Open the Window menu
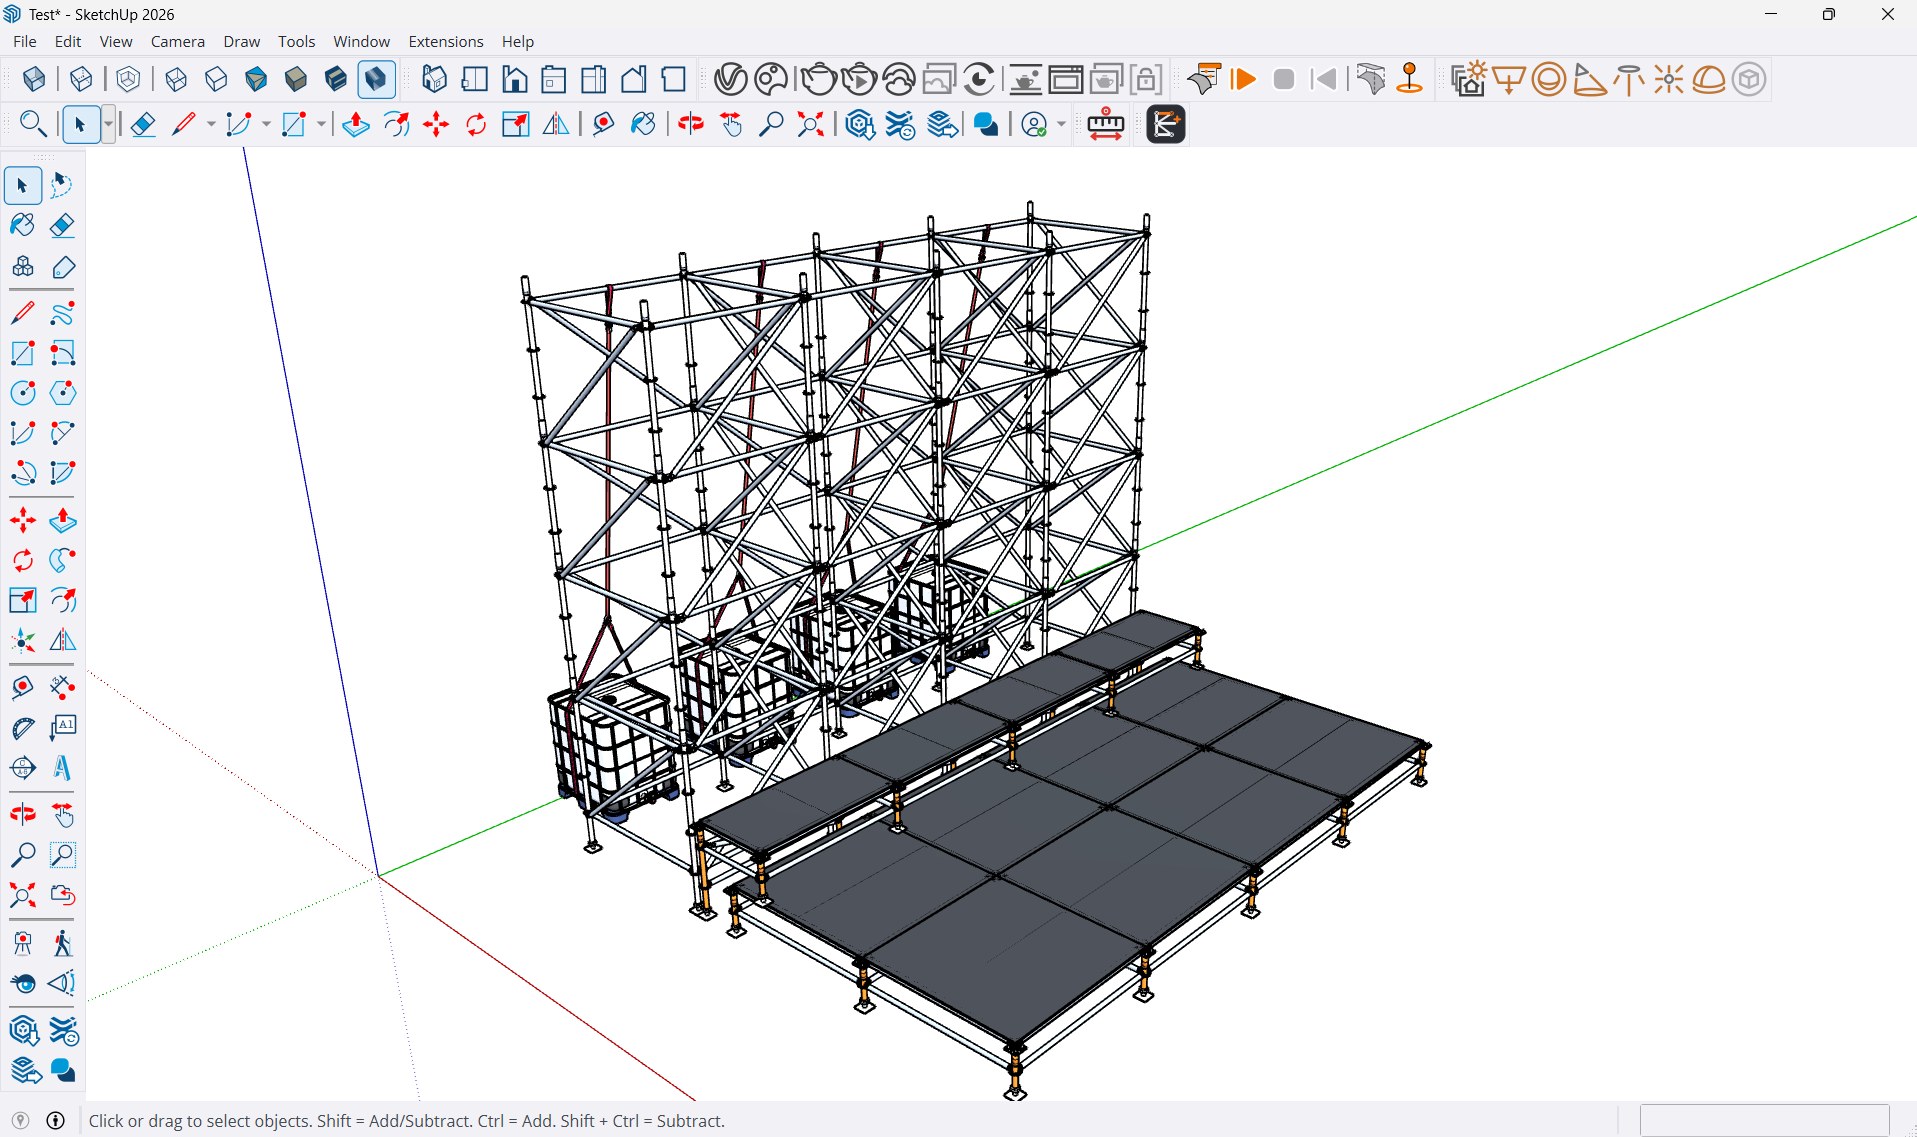 pos(361,41)
